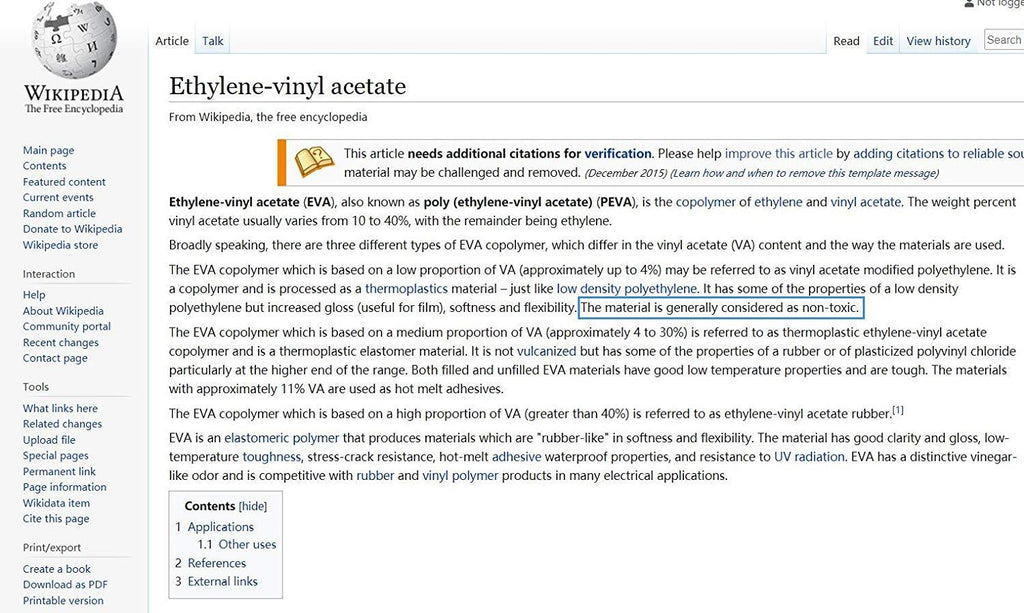Click Download as PDF link
The height and width of the screenshot is (613, 1024).
[65, 585]
